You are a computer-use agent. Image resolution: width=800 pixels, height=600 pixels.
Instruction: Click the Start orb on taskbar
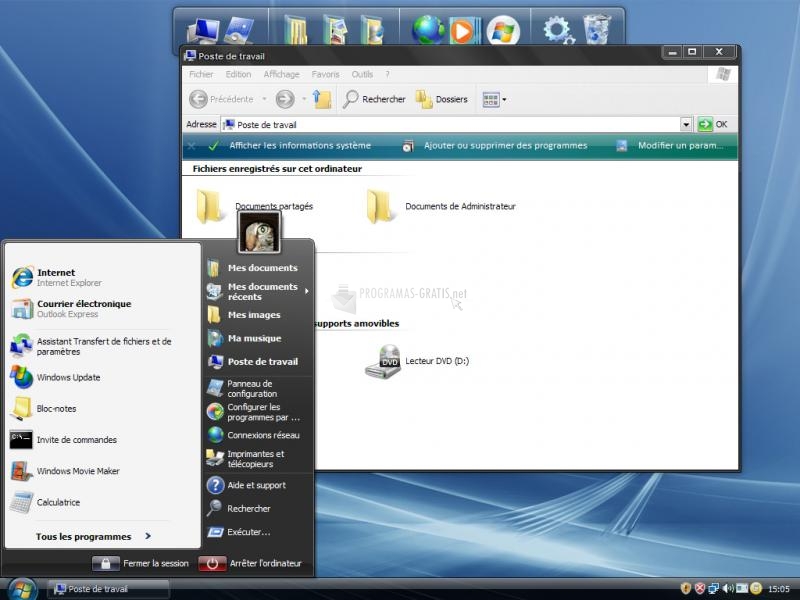[x=21, y=589]
